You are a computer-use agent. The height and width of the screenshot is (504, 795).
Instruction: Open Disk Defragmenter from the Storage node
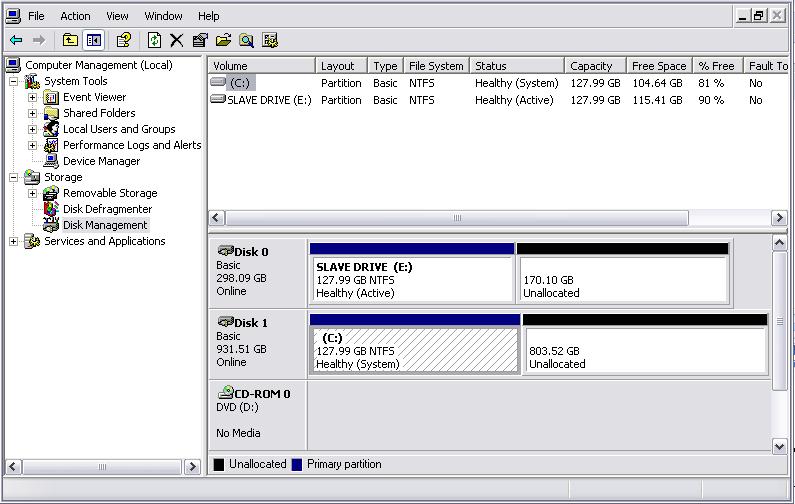107,209
